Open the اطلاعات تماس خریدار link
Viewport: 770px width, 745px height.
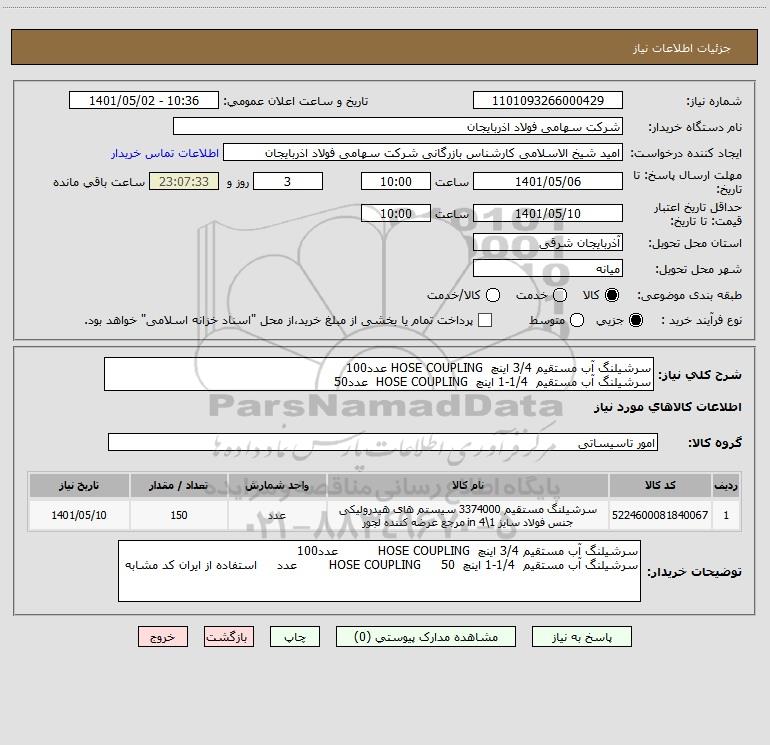click(165, 153)
